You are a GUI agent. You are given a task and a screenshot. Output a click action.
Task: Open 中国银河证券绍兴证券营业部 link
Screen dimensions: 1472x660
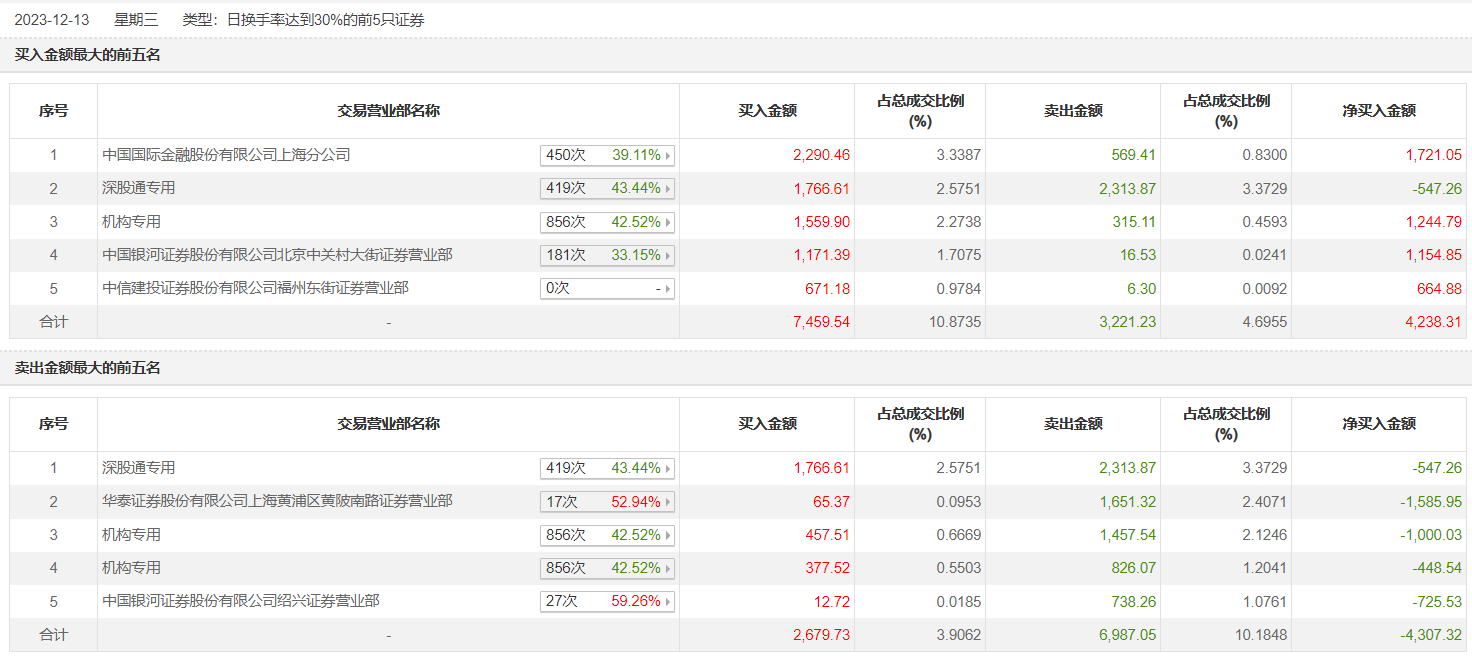(241, 601)
